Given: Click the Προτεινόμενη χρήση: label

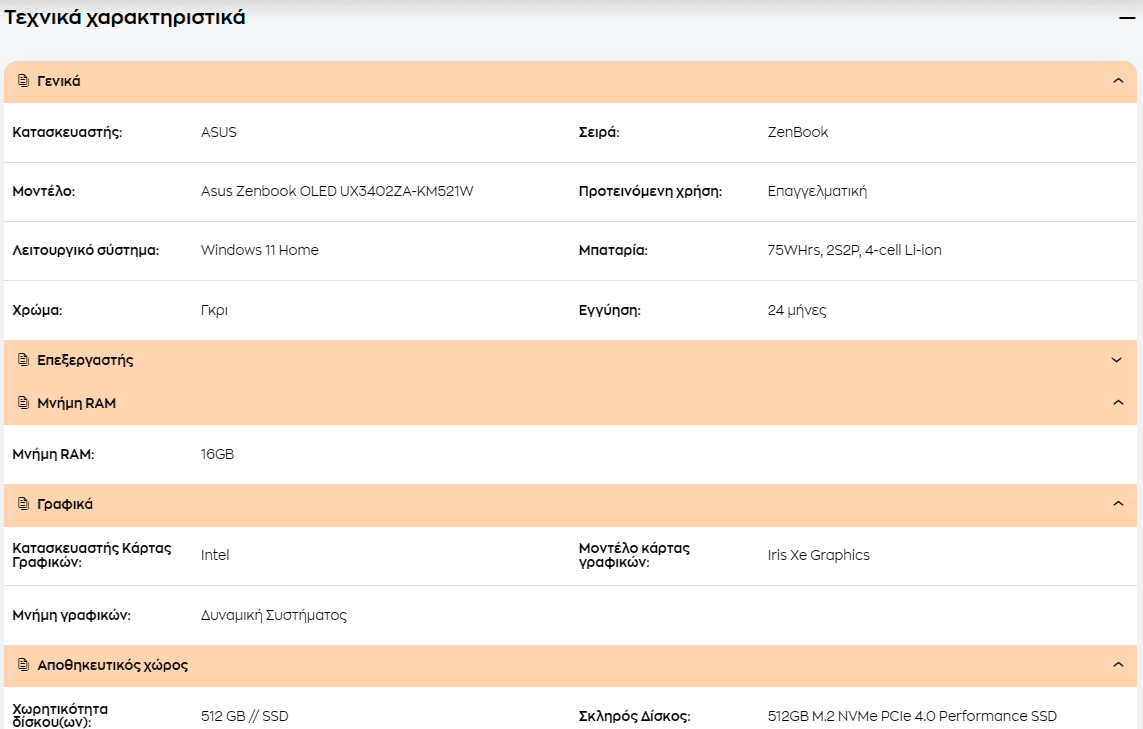Looking at the screenshot, I should [650, 191].
